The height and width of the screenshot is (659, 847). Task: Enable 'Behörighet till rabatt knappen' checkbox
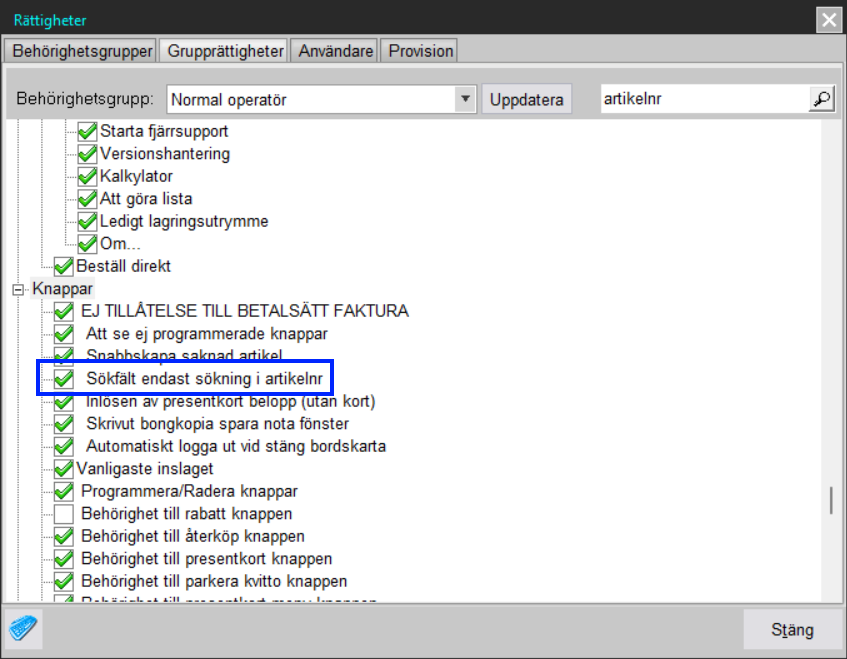click(x=65, y=514)
